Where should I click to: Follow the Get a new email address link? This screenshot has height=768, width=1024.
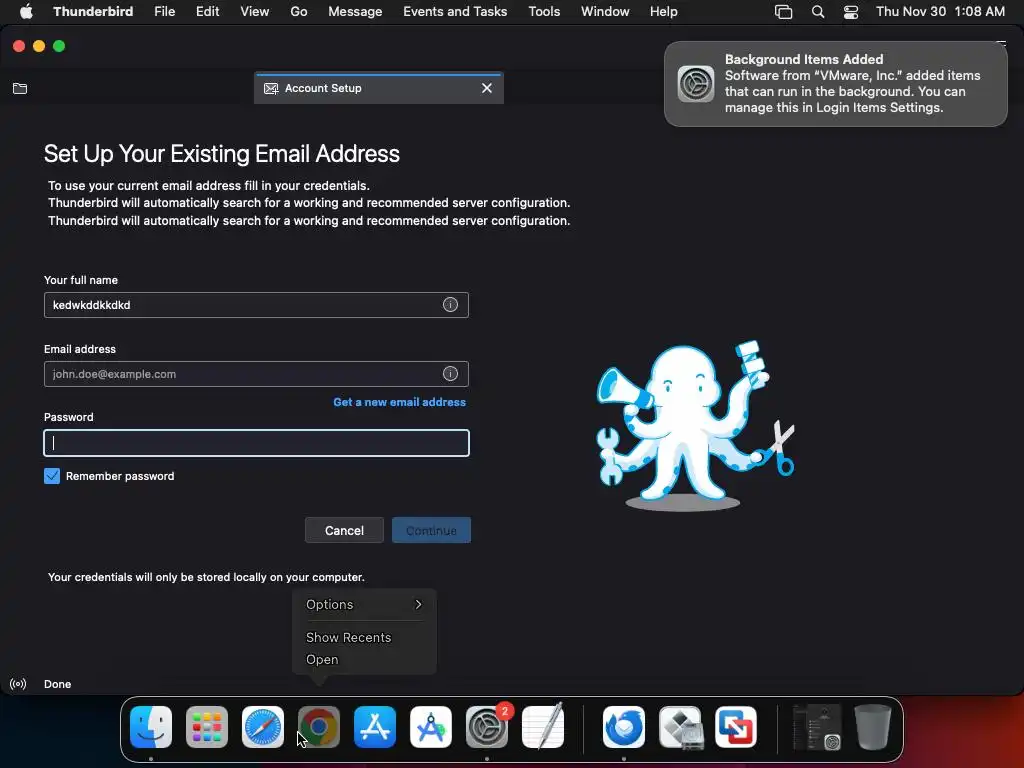click(400, 402)
